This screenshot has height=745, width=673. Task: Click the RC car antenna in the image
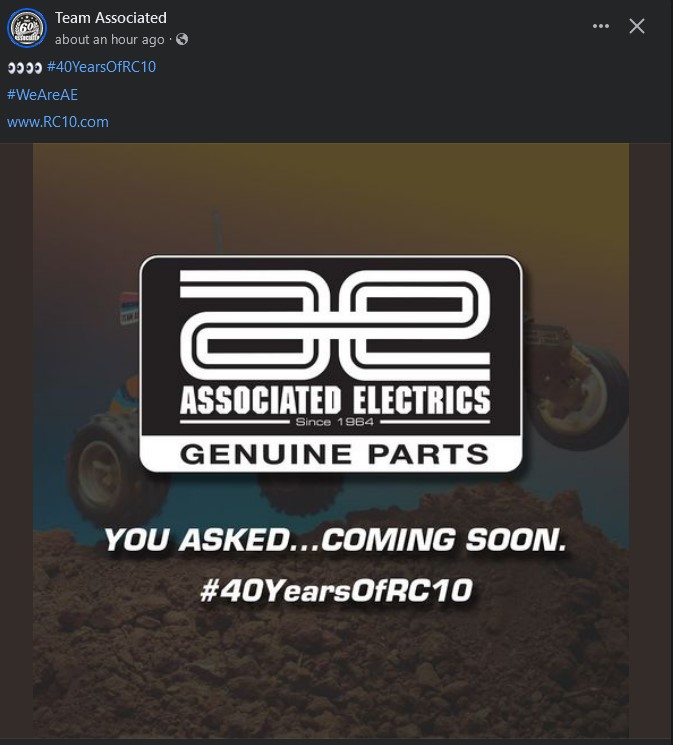[x=218, y=231]
